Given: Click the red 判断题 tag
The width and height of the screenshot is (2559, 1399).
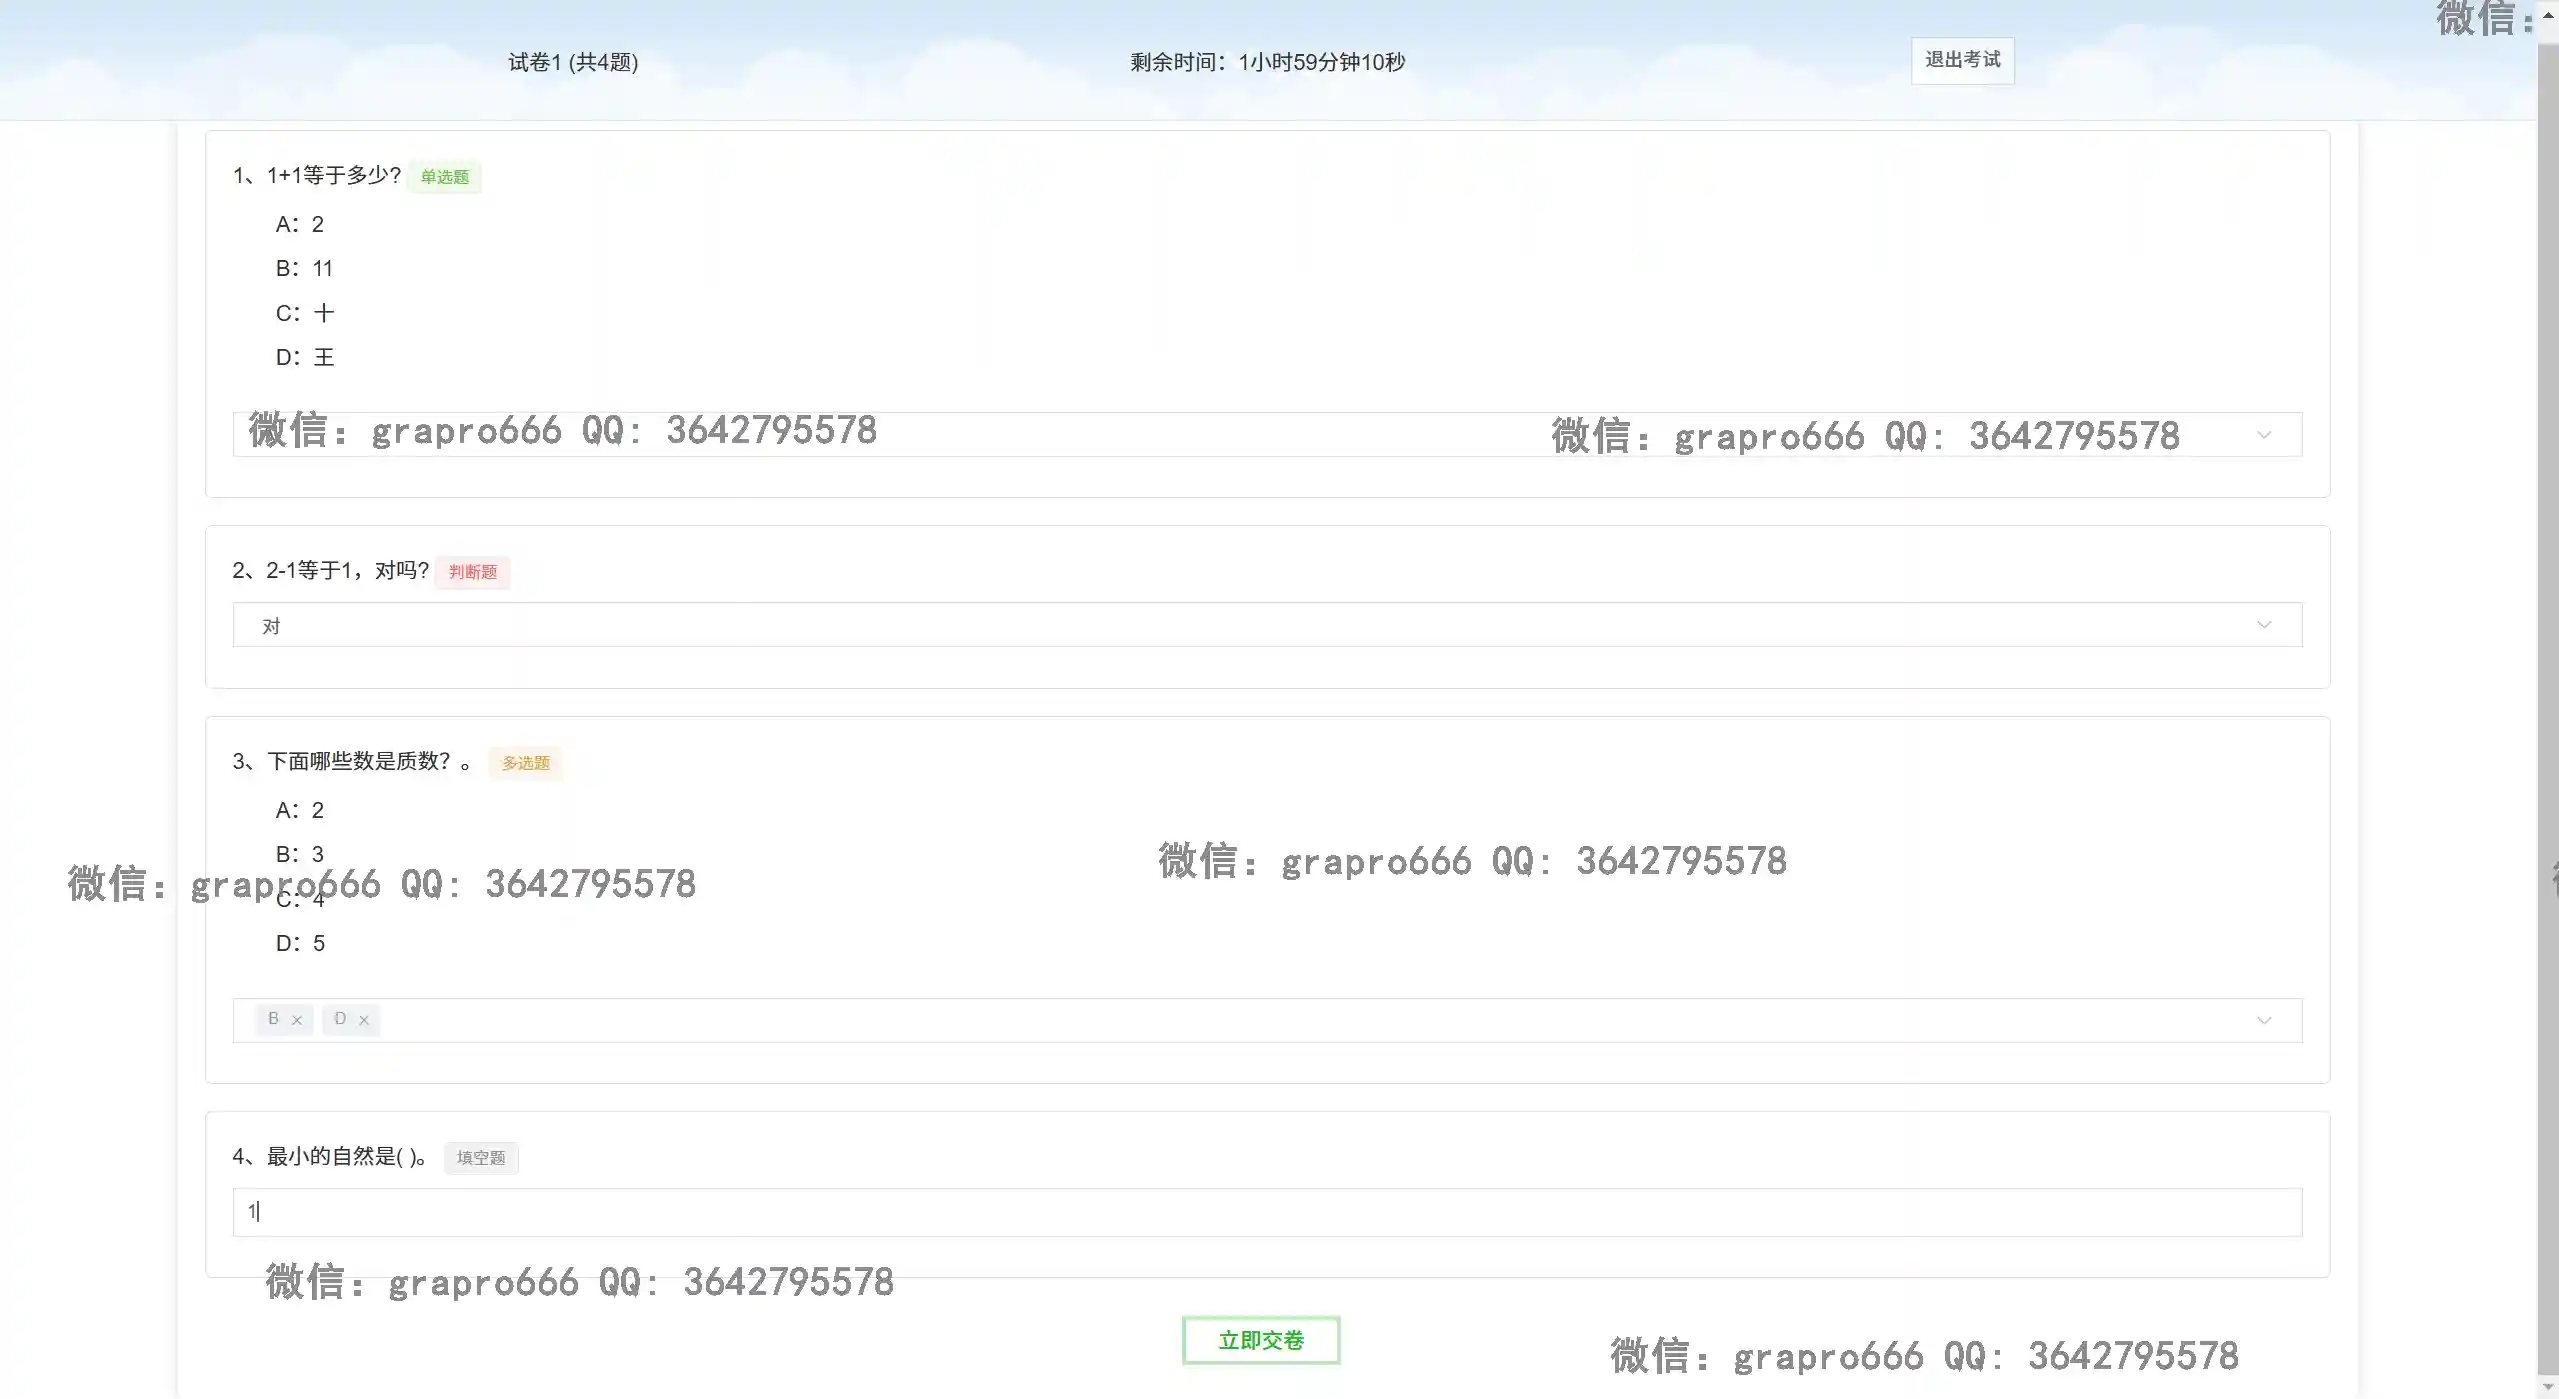Looking at the screenshot, I should click(472, 572).
